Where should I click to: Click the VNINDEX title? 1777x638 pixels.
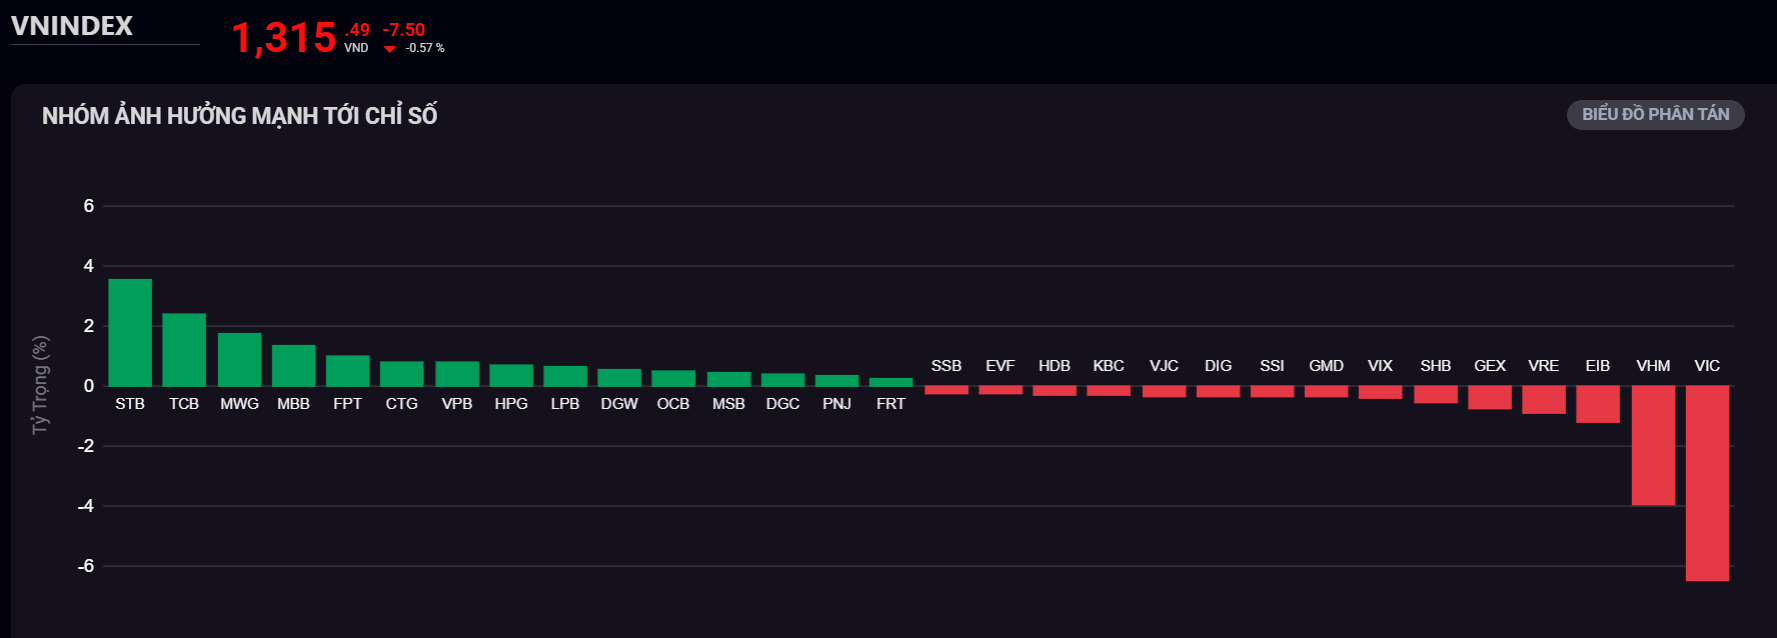(x=72, y=26)
